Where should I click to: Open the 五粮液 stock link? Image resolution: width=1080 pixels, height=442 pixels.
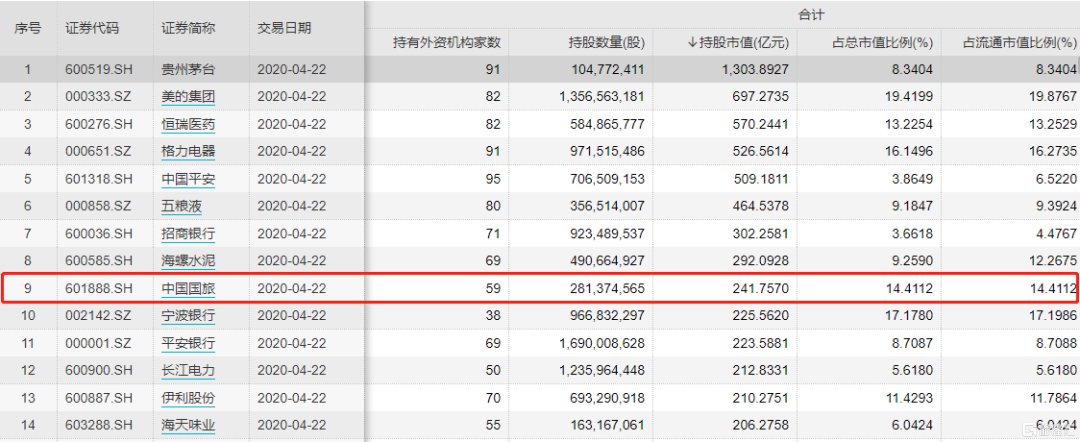[x=182, y=206]
